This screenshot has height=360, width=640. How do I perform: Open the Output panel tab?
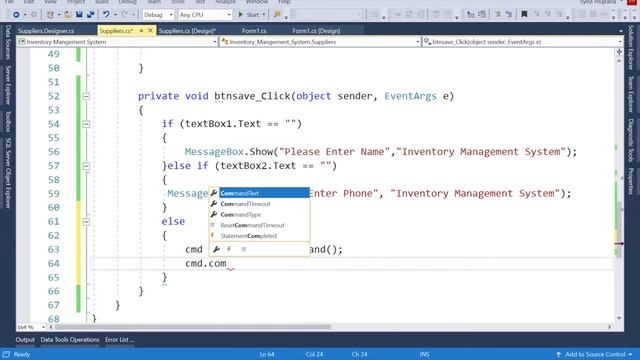tap(25, 340)
